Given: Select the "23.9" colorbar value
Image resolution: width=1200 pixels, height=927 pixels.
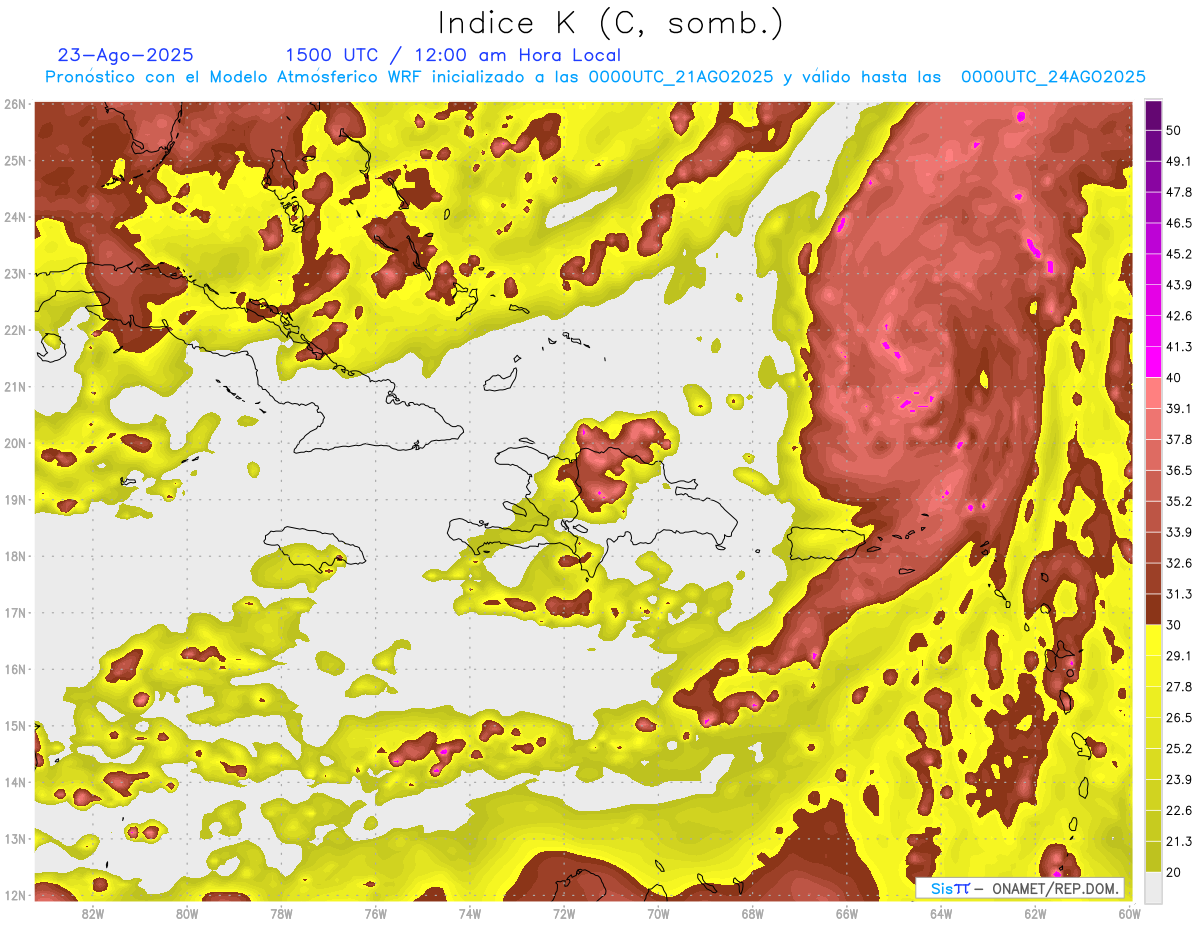Looking at the screenshot, I should pos(1179,779).
